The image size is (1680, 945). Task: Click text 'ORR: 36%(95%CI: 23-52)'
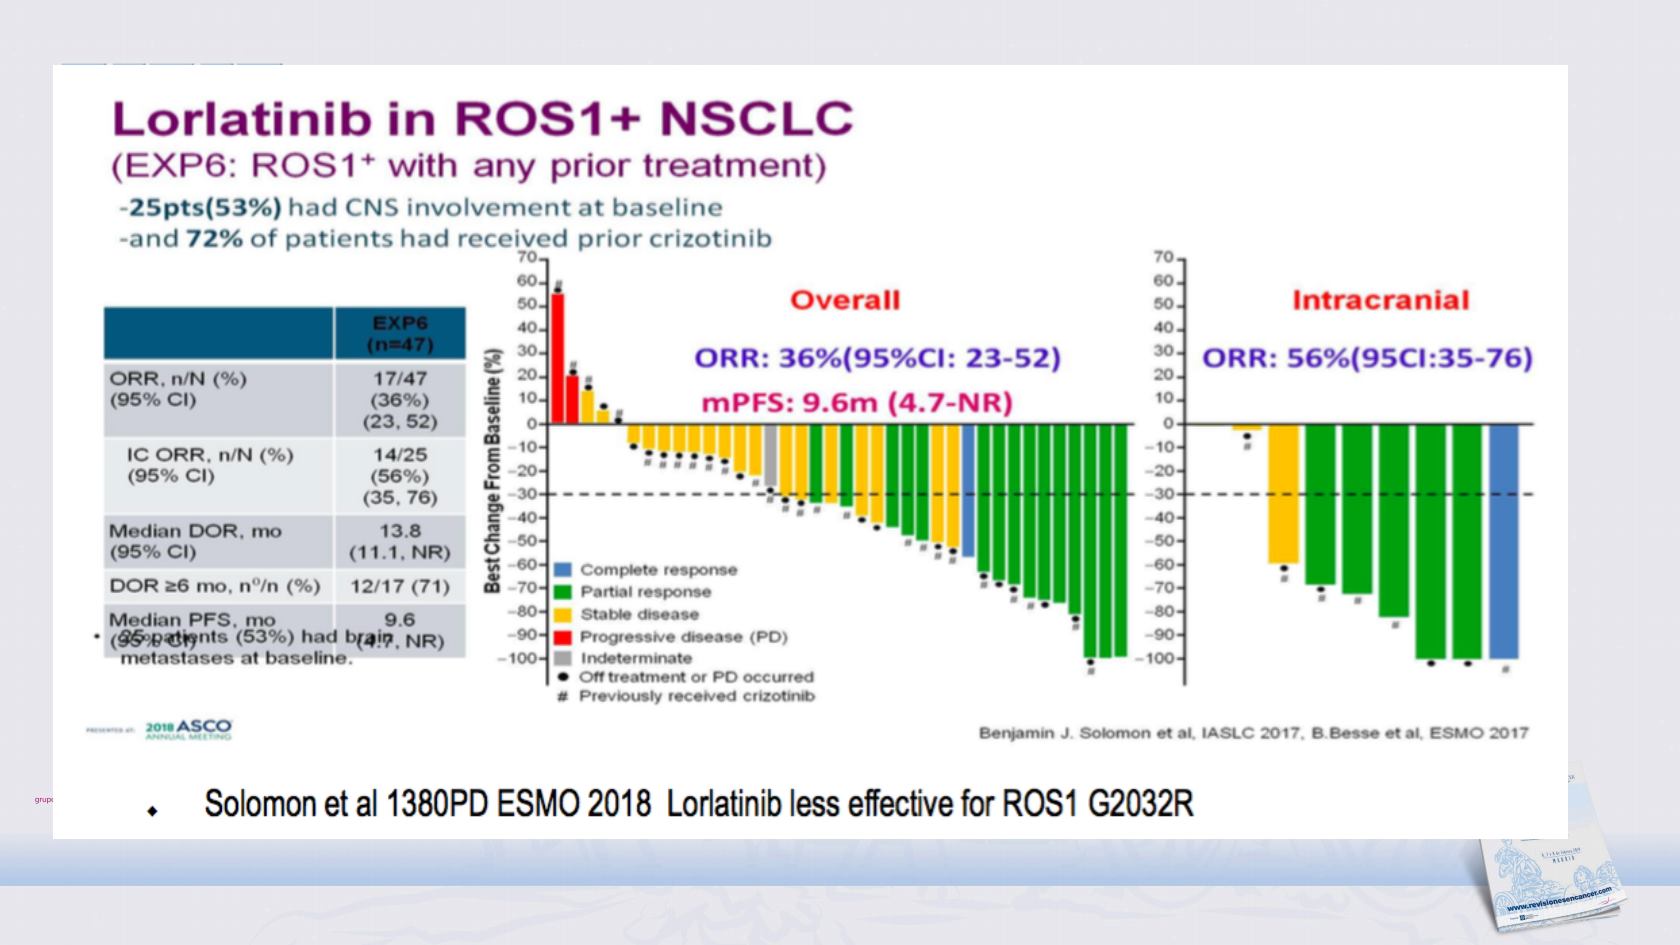pos(878,358)
